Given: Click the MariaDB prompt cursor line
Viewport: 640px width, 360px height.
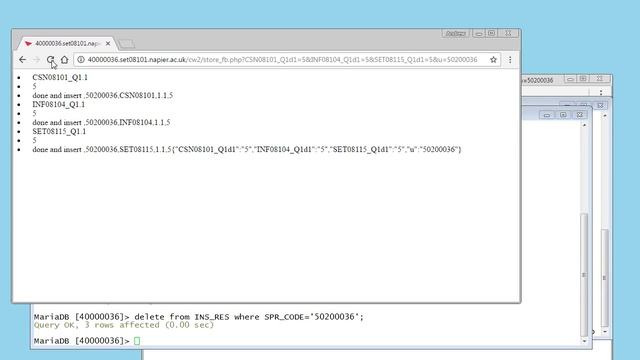Looking at the screenshot, I should tap(87, 341).
